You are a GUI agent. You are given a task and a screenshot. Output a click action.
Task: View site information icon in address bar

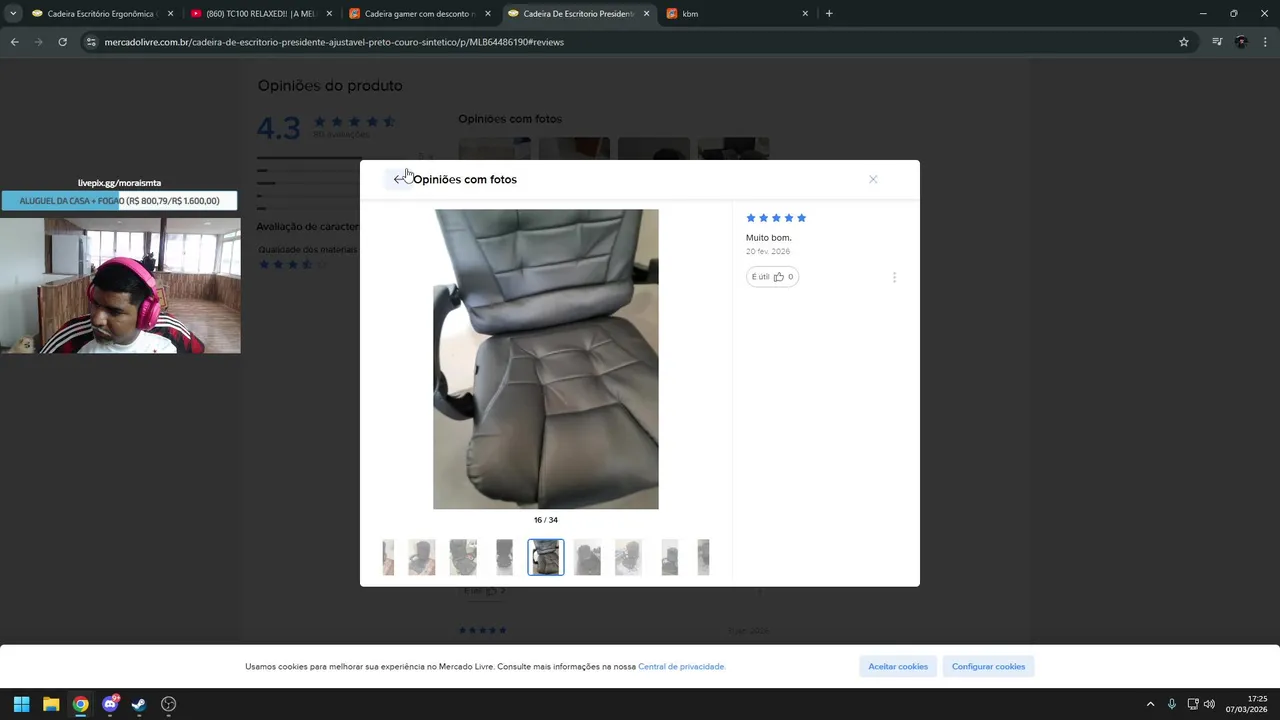click(x=91, y=42)
